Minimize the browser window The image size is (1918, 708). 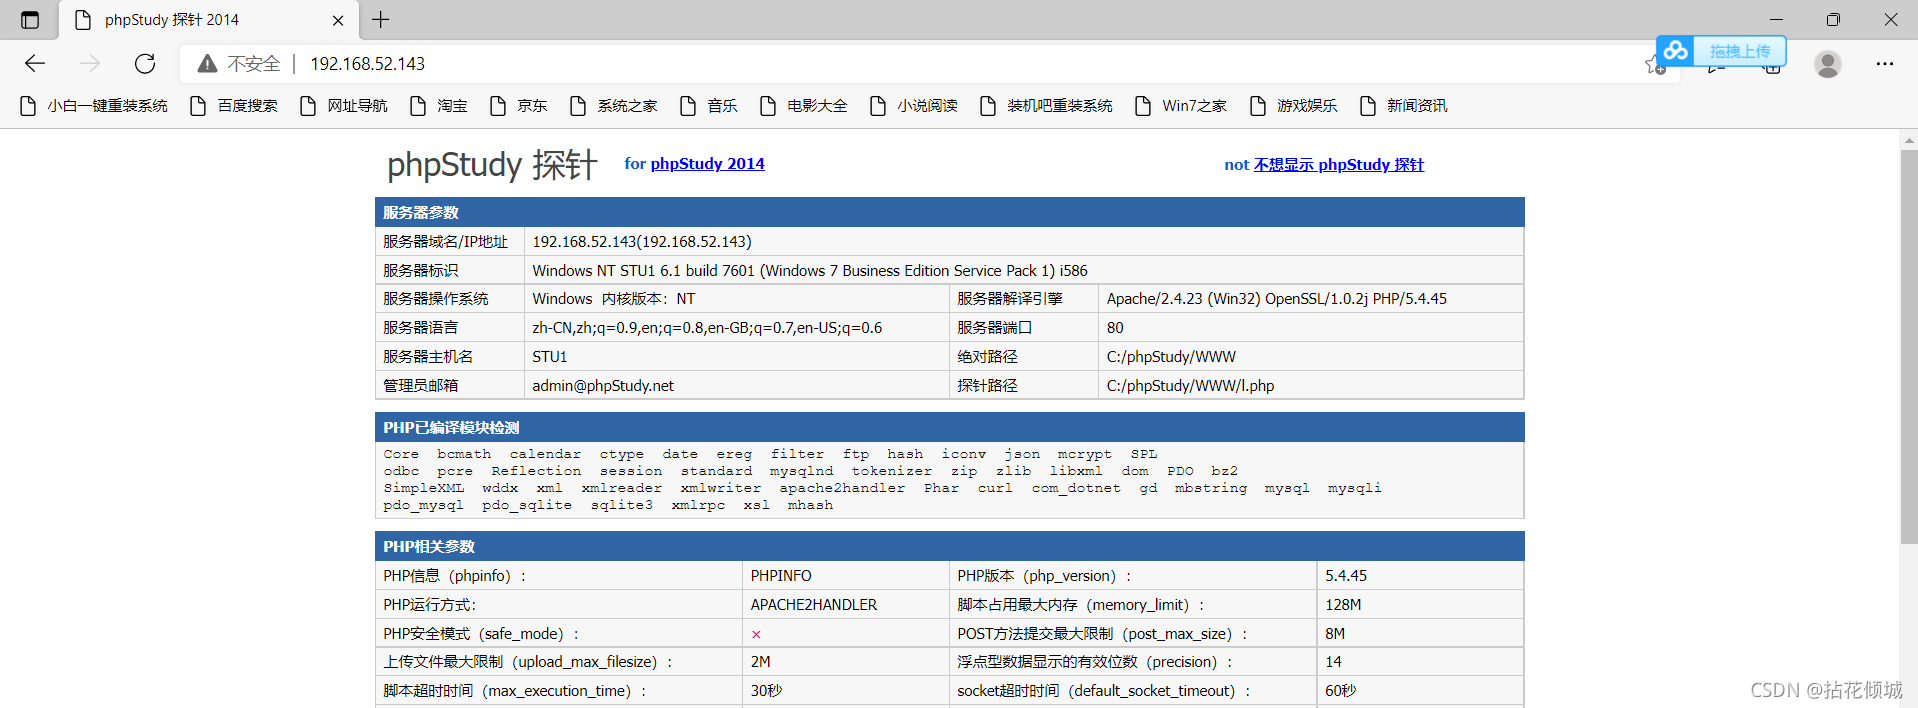click(x=1776, y=20)
